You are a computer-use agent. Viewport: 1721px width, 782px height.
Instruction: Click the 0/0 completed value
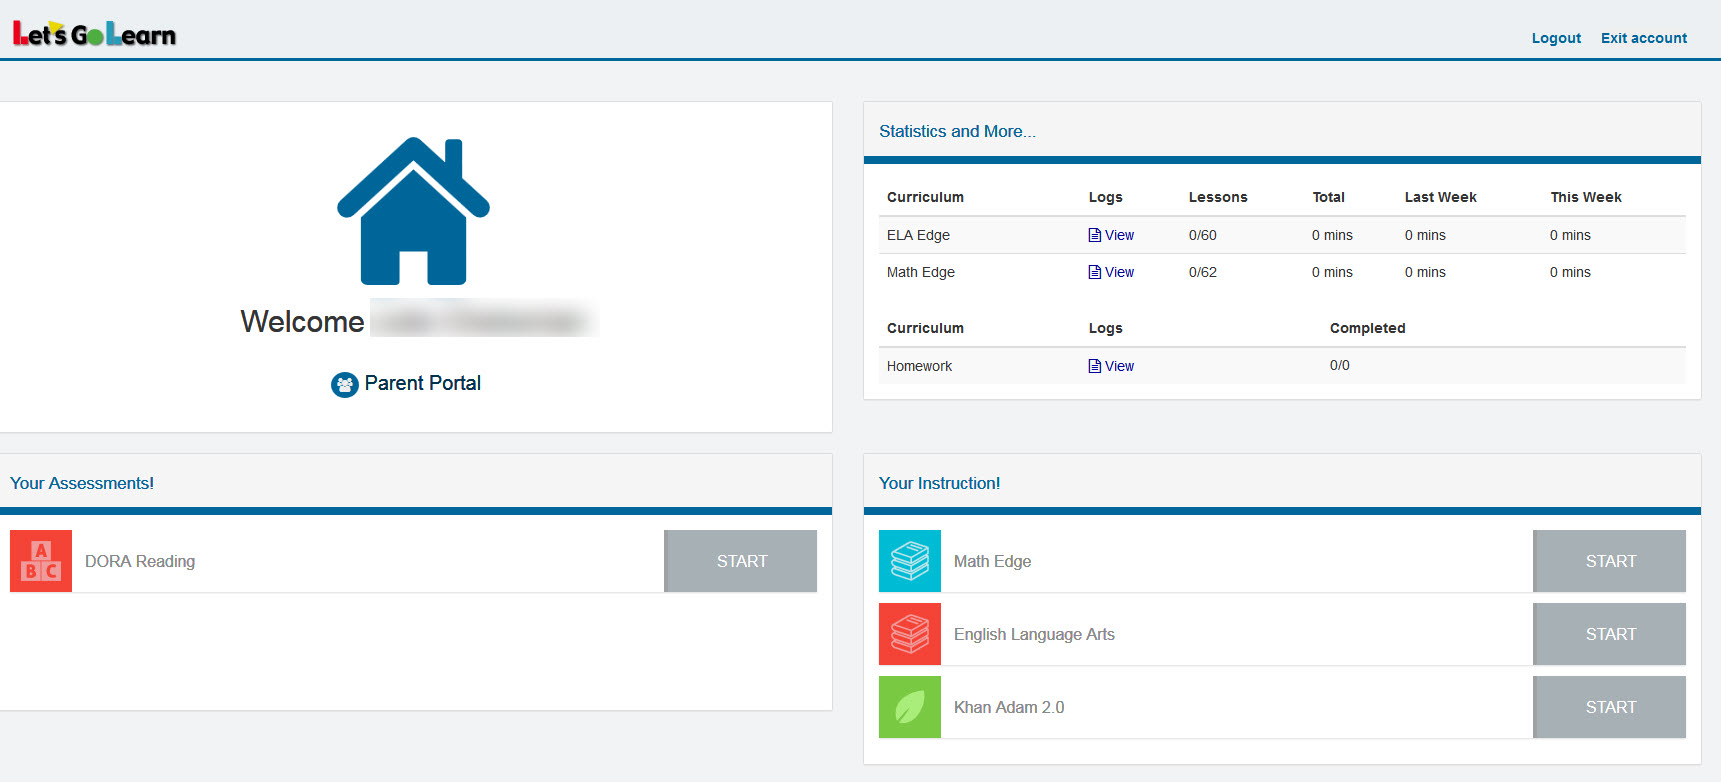tap(1340, 365)
